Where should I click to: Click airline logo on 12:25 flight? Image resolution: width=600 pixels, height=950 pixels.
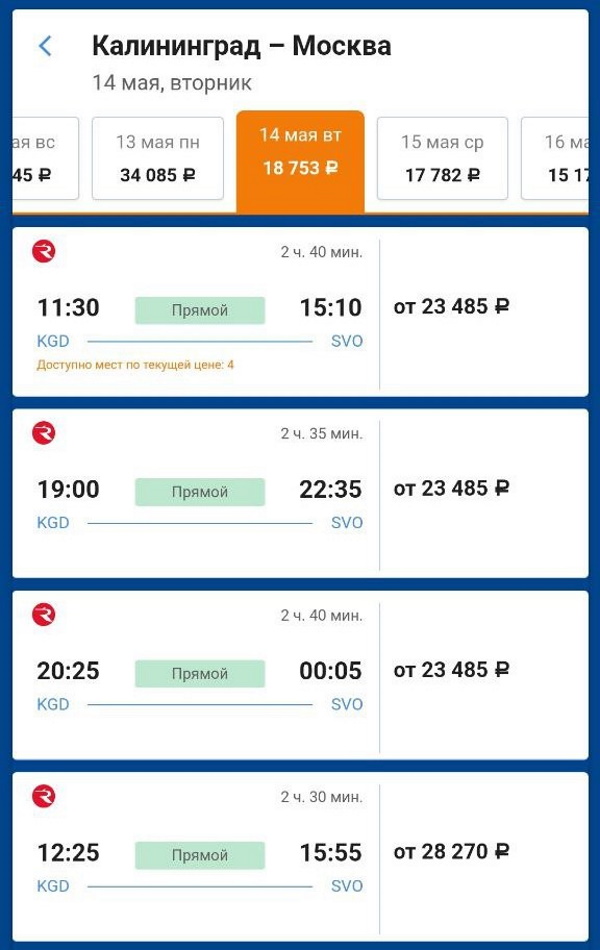tap(44, 796)
